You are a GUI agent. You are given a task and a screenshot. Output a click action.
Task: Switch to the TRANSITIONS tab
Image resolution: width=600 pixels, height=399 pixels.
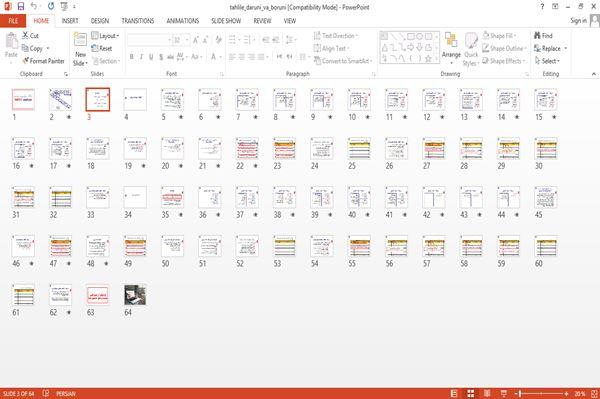[138, 21]
